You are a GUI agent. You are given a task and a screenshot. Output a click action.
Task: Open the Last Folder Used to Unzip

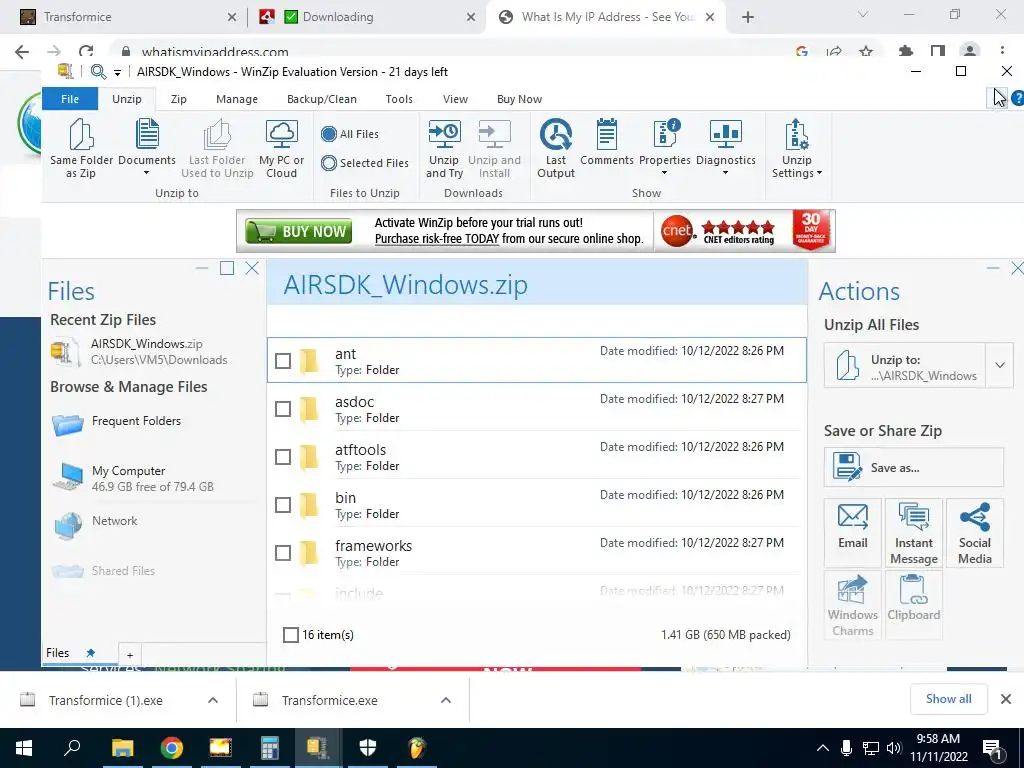click(x=217, y=149)
